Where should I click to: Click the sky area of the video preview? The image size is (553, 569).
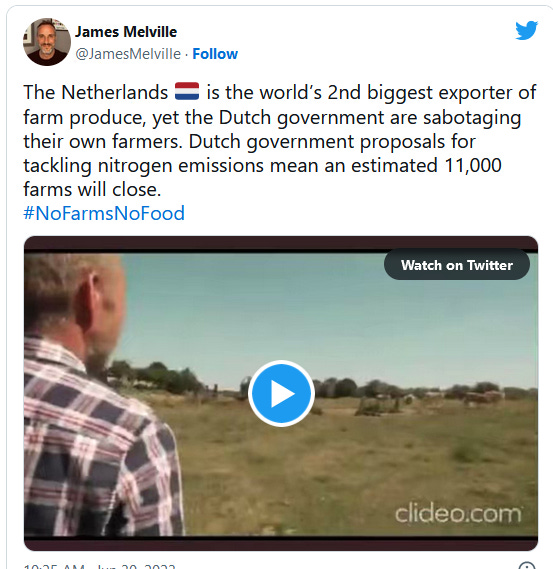tap(327, 312)
